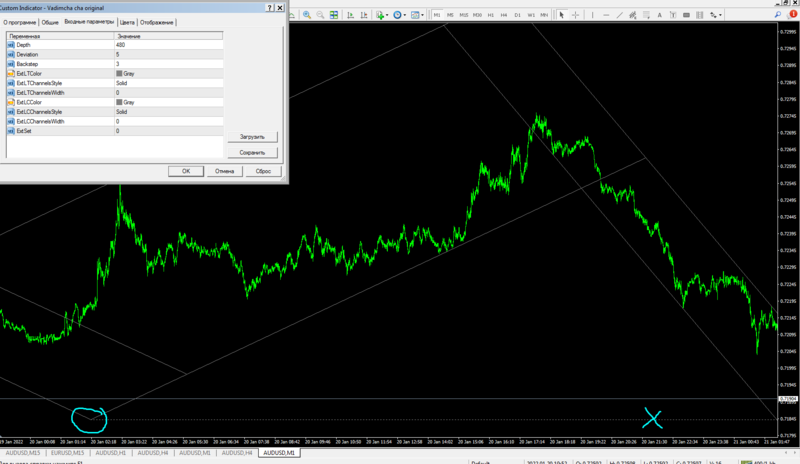Image resolution: width=800 pixels, height=464 pixels.
Task: Select the text A drawing tool
Action: click(x=659, y=15)
